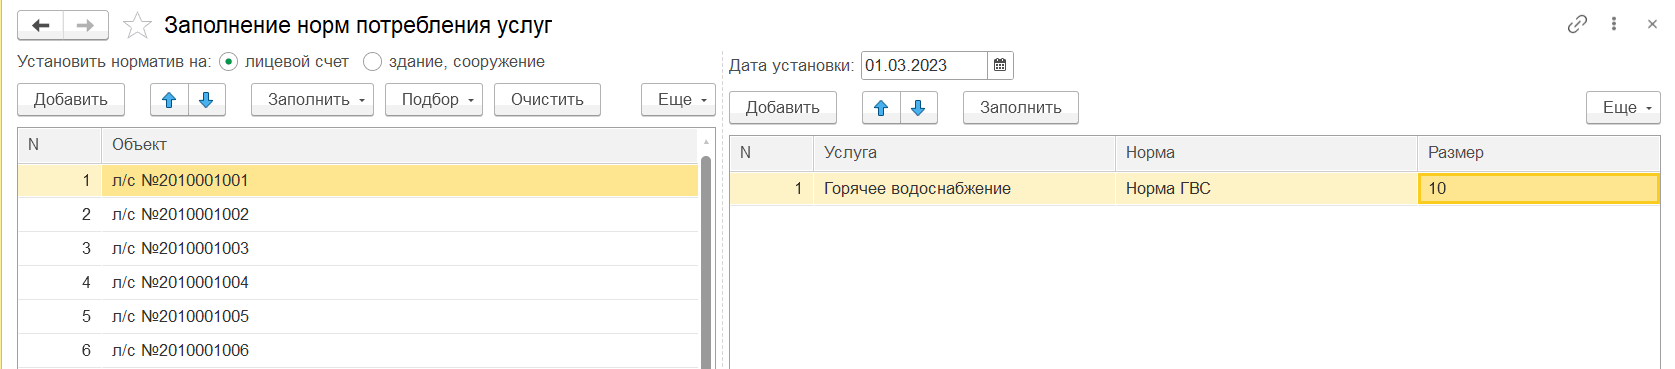This screenshot has height=369, width=1675.
Task: Click the Норма ГВС cell
Action: point(1266,189)
